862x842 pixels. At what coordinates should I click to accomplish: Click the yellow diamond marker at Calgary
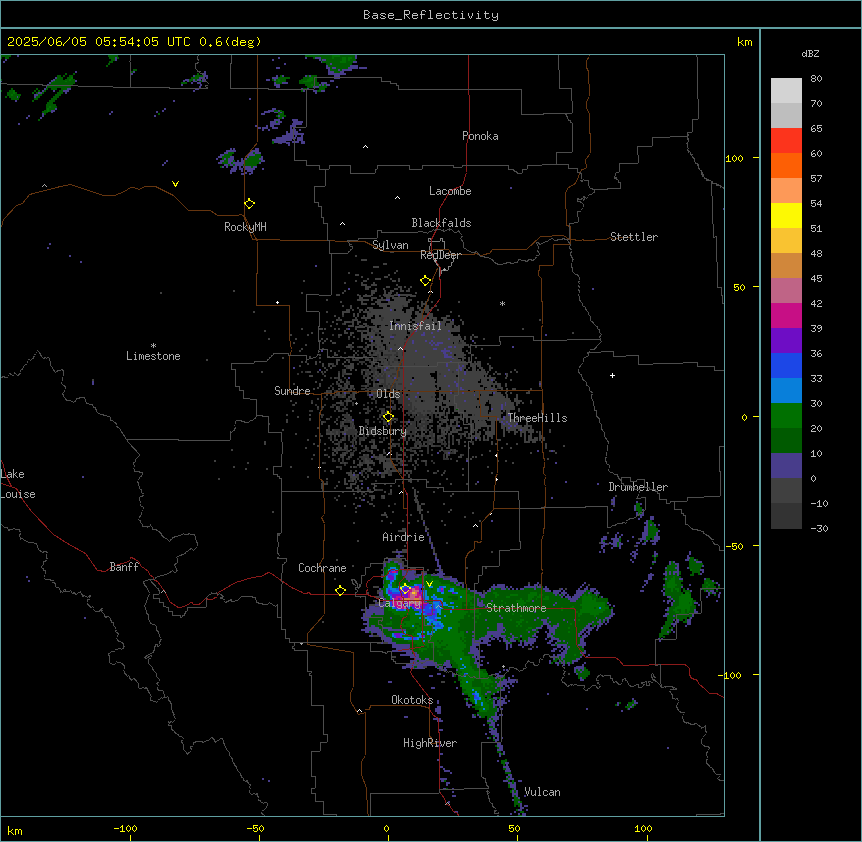click(x=405, y=589)
